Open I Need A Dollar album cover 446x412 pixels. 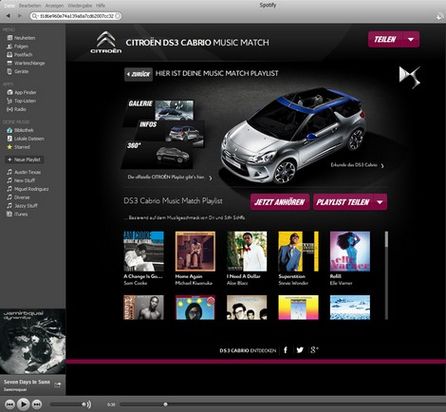tap(247, 251)
